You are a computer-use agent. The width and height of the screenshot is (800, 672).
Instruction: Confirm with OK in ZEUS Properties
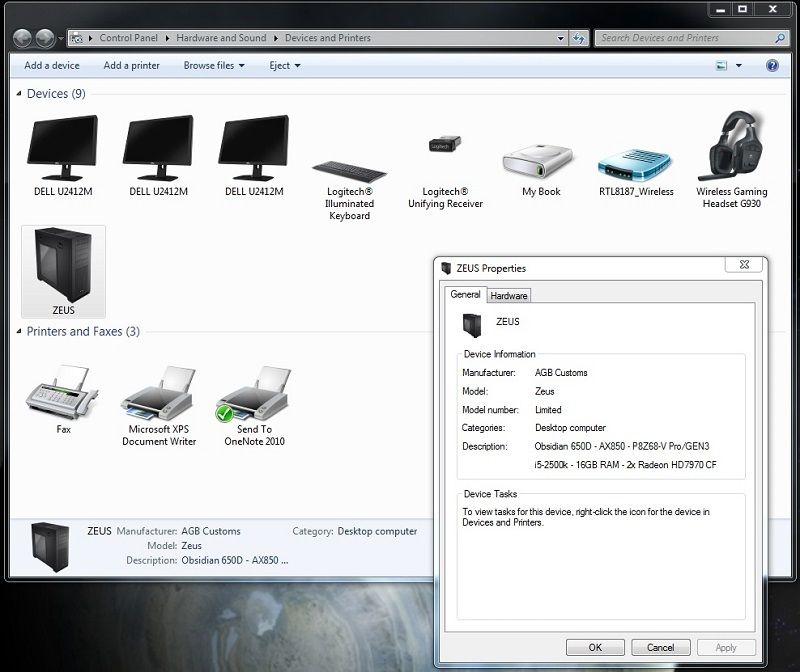[595, 647]
